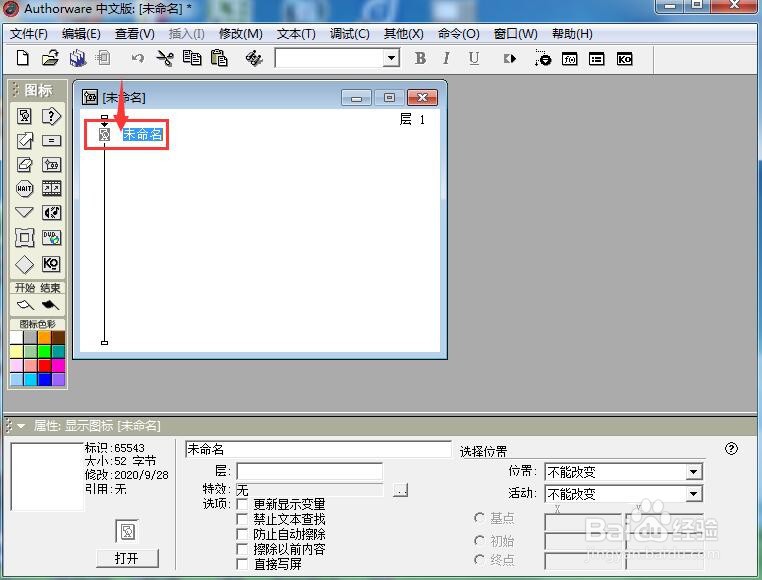Click the 打开 button
Image resolution: width=762 pixels, height=580 pixels.
coord(127,558)
